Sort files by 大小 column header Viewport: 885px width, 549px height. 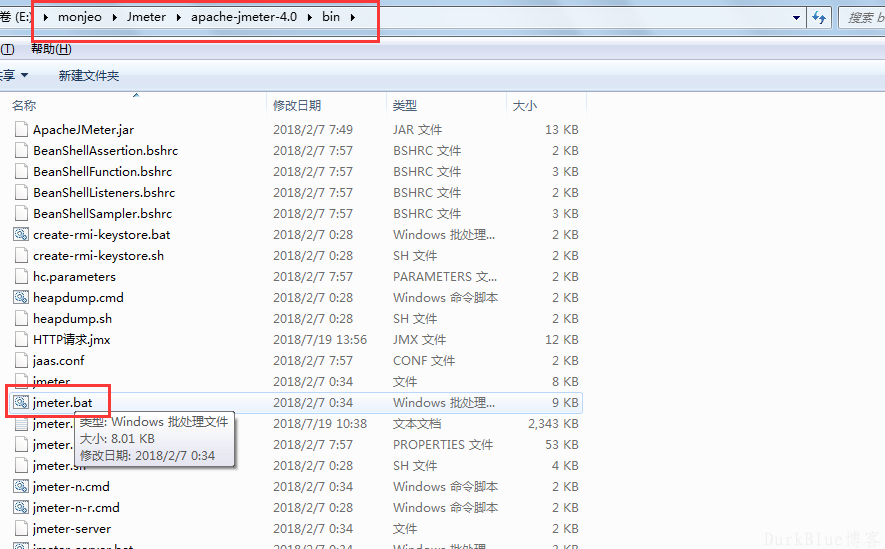pyautogui.click(x=524, y=106)
